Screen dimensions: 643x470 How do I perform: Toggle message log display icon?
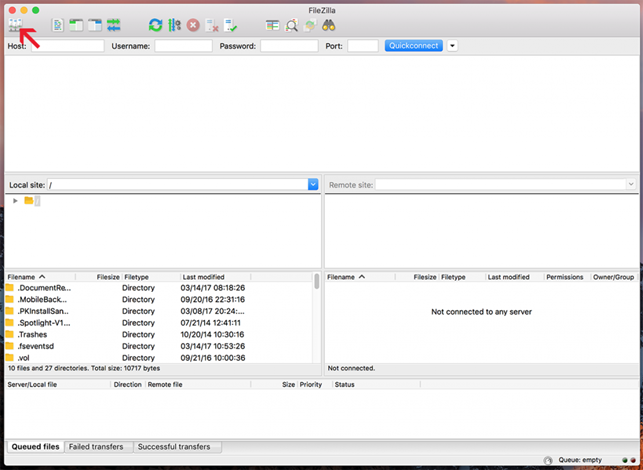[58, 25]
